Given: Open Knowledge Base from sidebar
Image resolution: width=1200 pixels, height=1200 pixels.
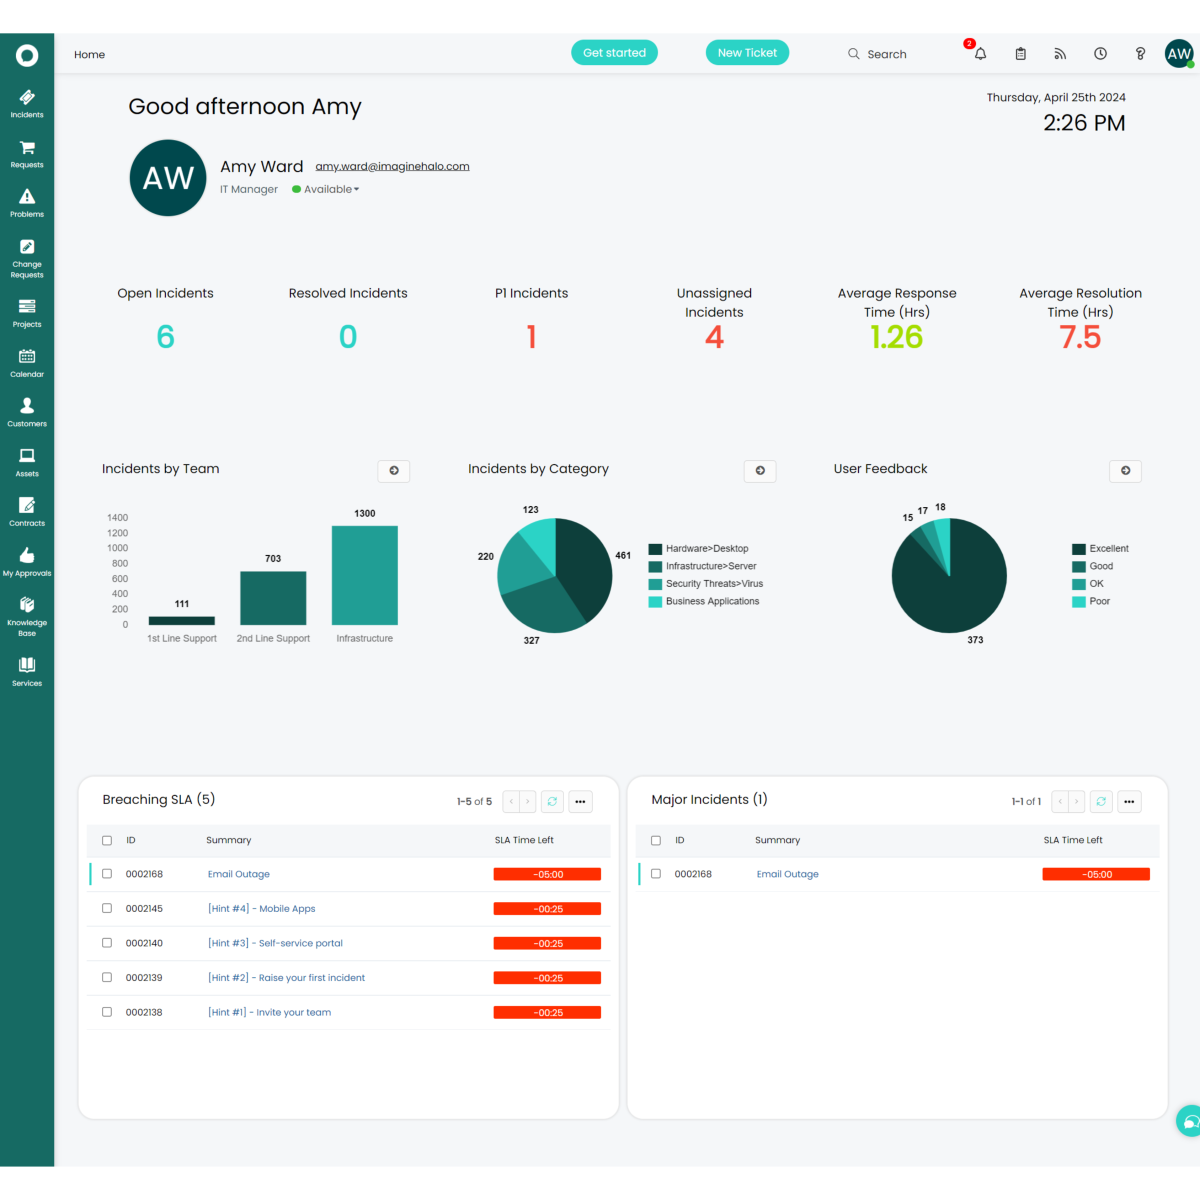Looking at the screenshot, I should 27,614.
